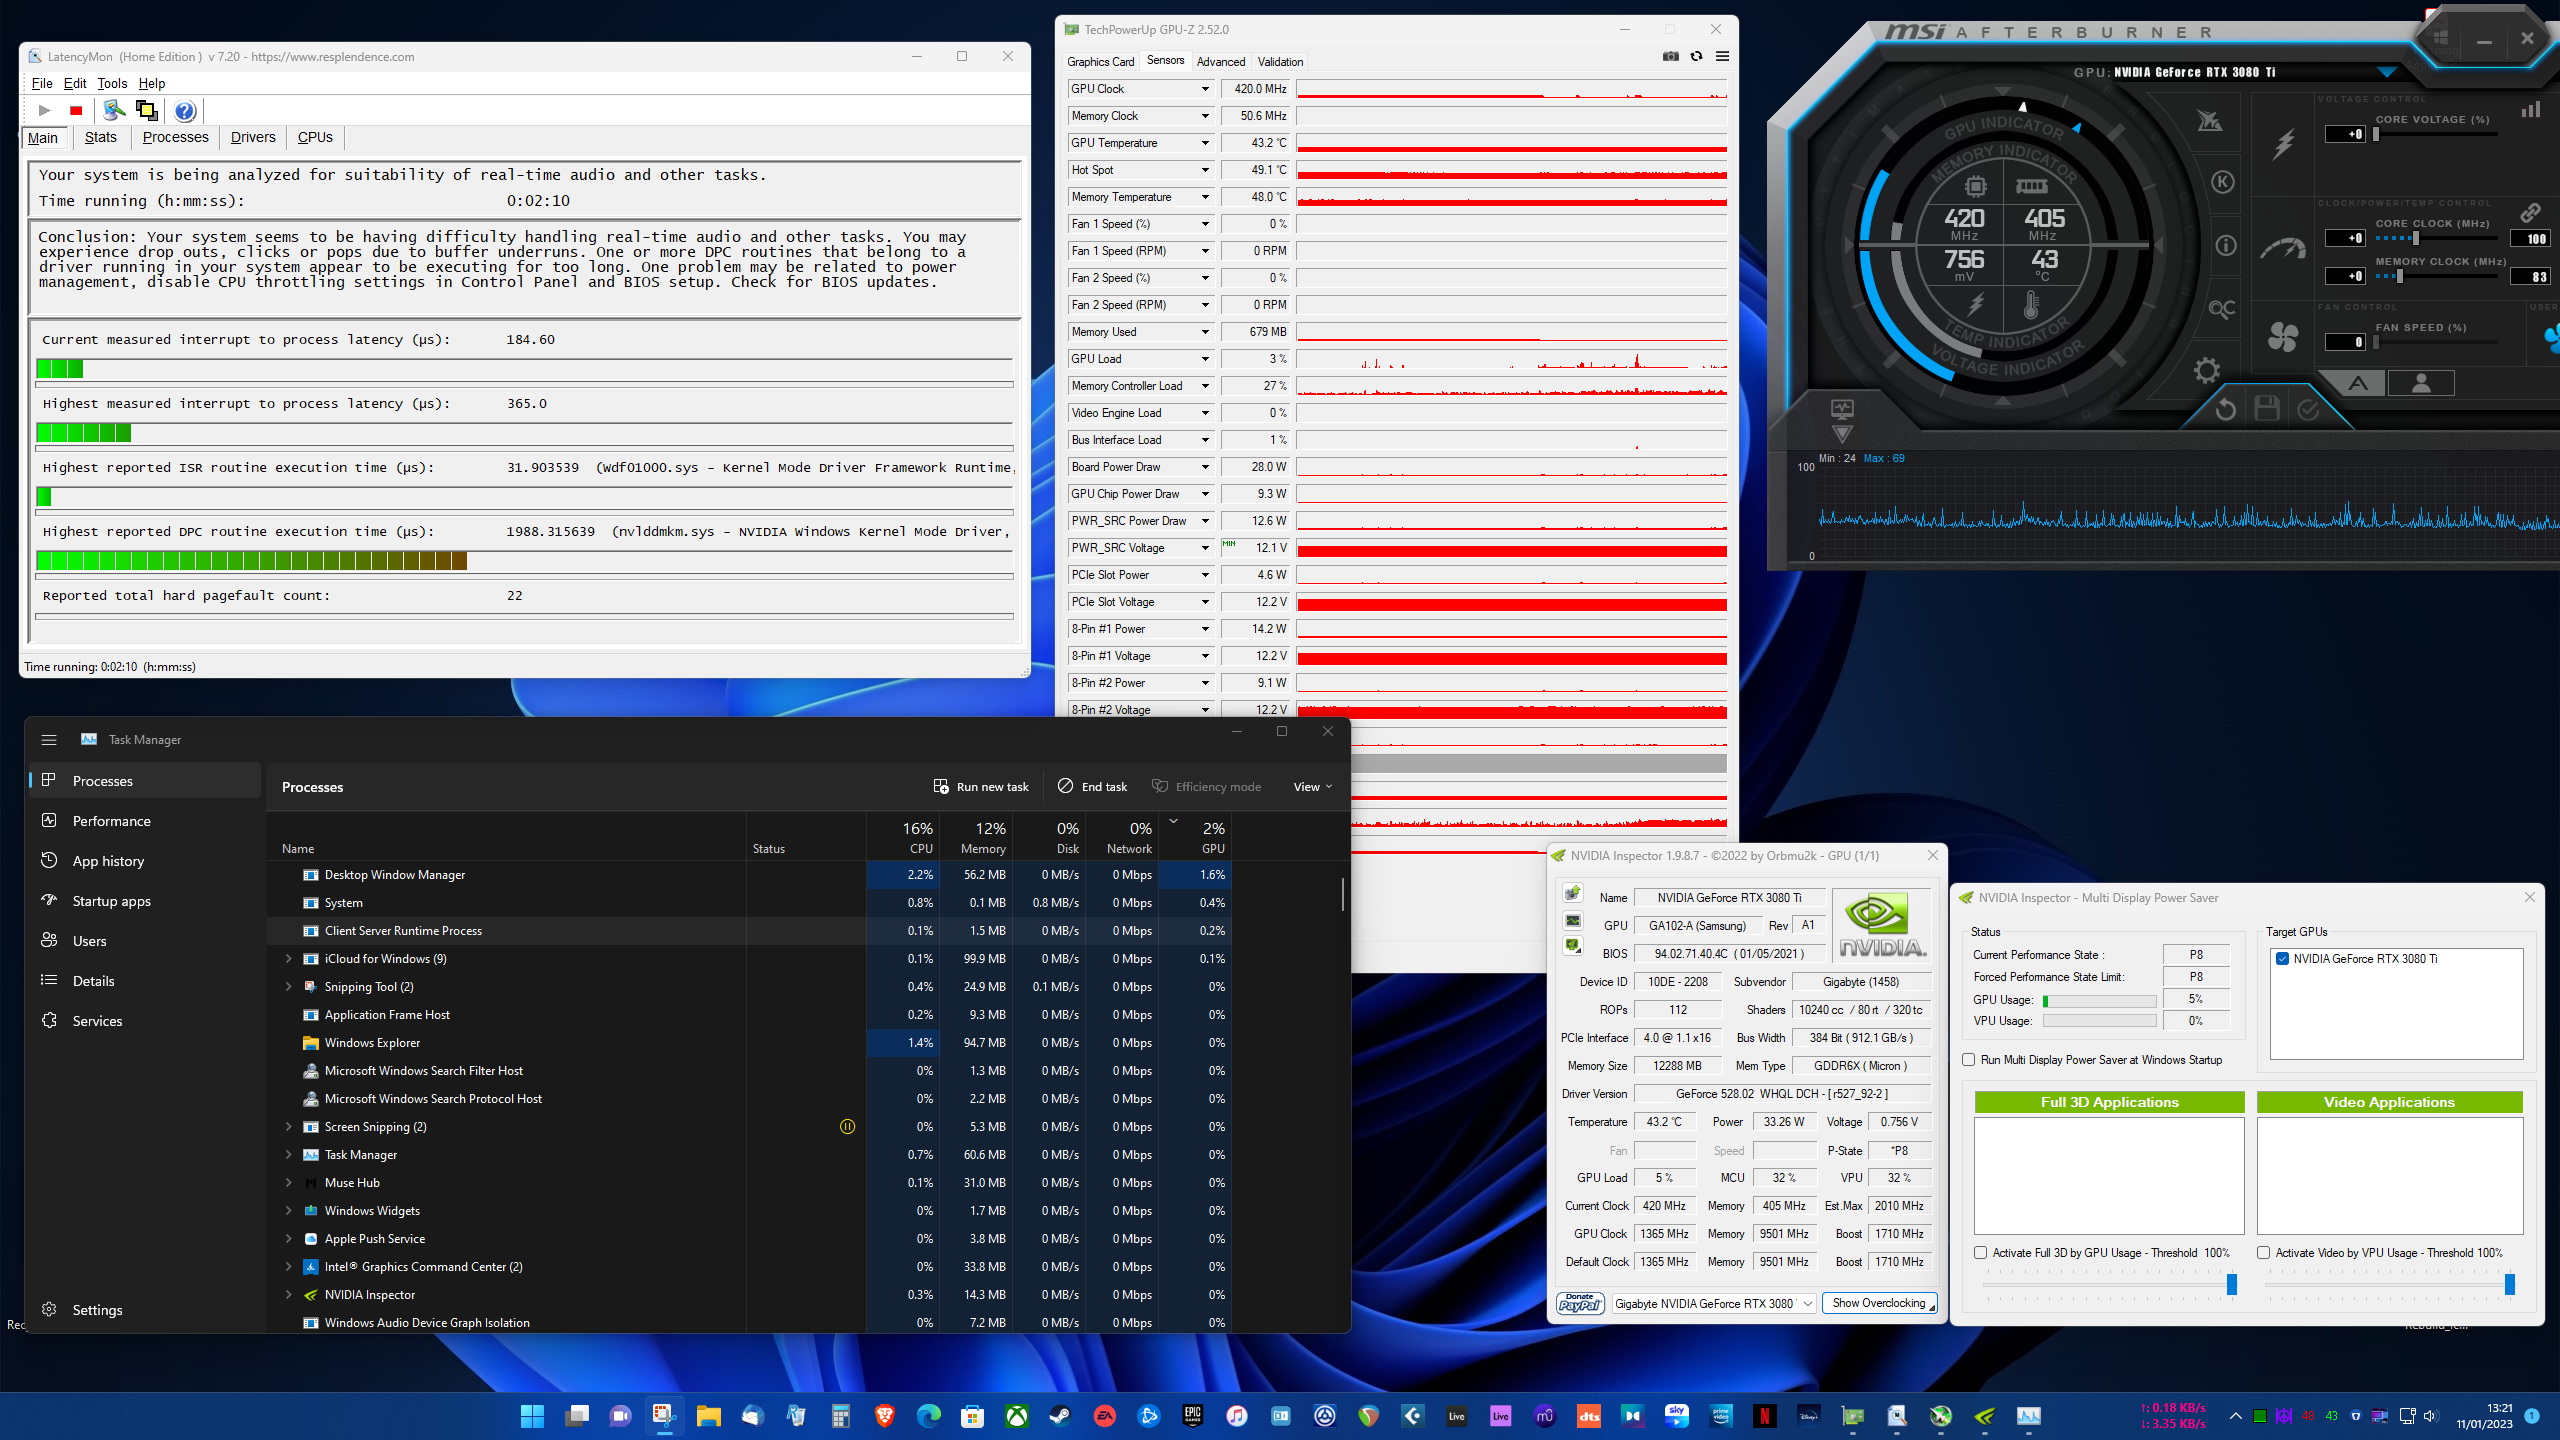The image size is (2560, 1440).
Task: Open Startup apps in Task Manager
Action: pyautogui.click(x=145, y=901)
